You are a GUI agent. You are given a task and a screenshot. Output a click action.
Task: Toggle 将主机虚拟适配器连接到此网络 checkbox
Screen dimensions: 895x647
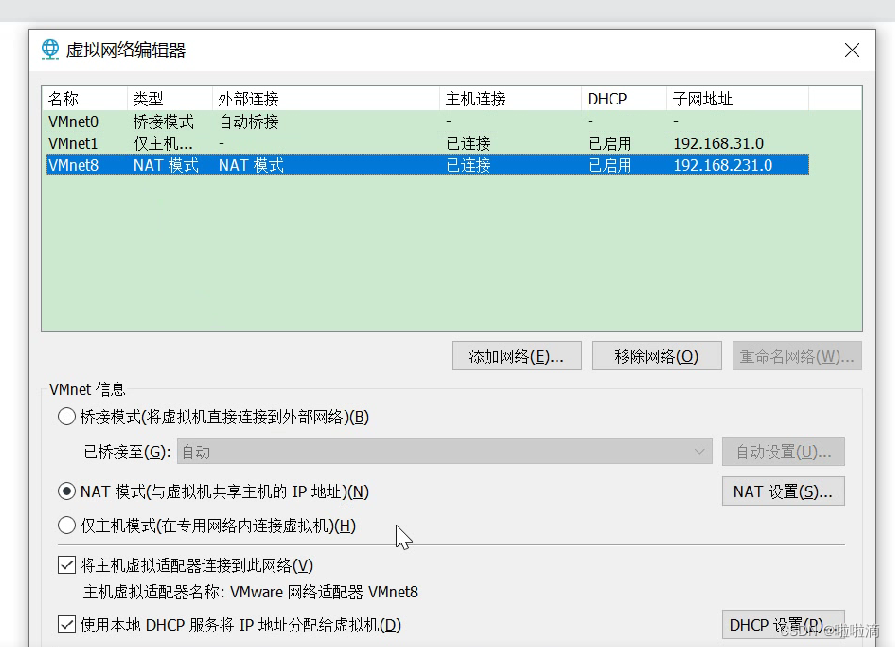click(67, 565)
